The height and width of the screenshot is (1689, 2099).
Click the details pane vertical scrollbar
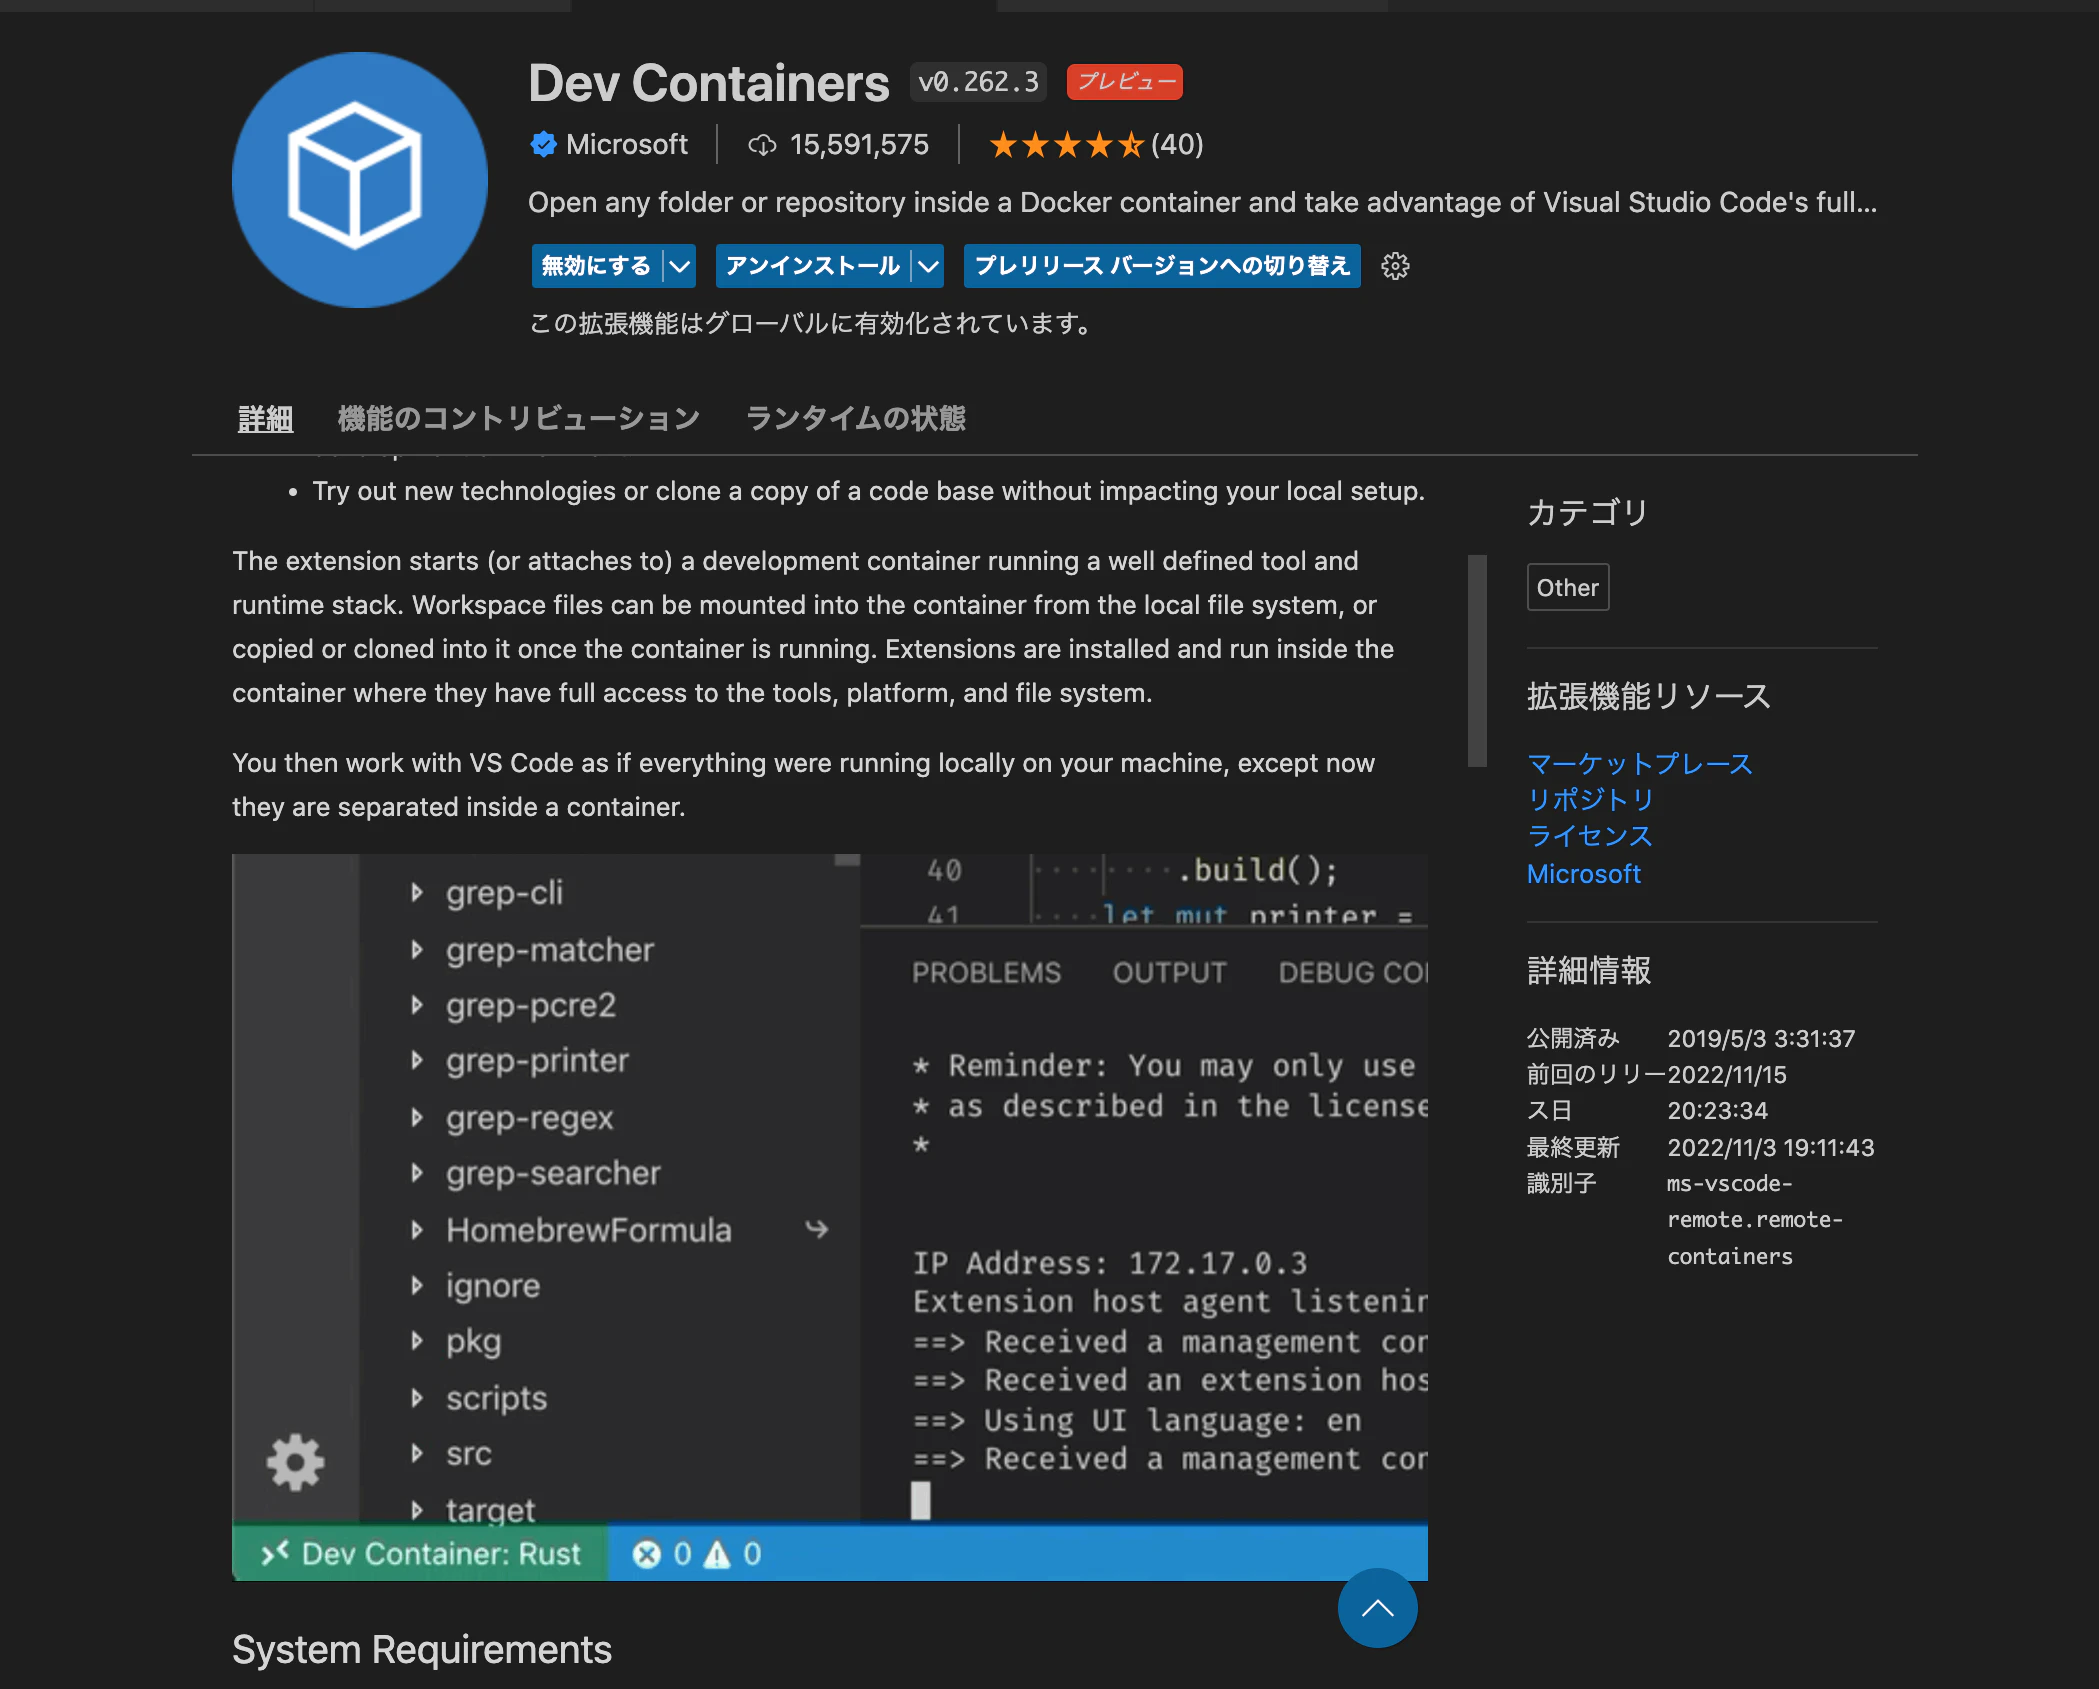[x=1477, y=661]
